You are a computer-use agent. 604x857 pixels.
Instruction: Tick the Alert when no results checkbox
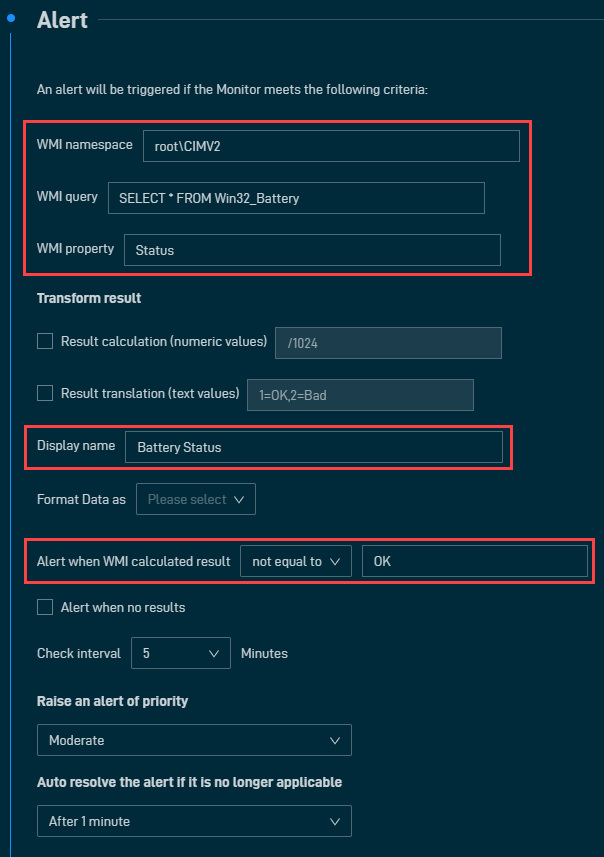(x=45, y=607)
